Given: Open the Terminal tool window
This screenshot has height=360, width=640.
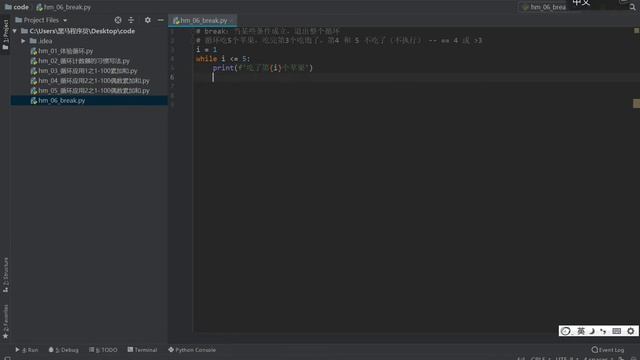Looking at the screenshot, I should (142, 350).
